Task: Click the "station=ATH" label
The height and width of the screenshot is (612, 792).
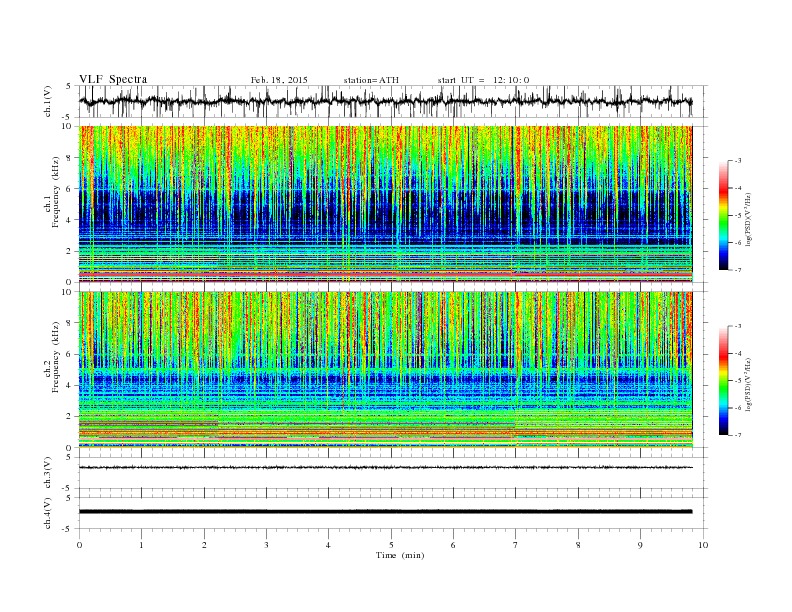Action: [x=371, y=80]
